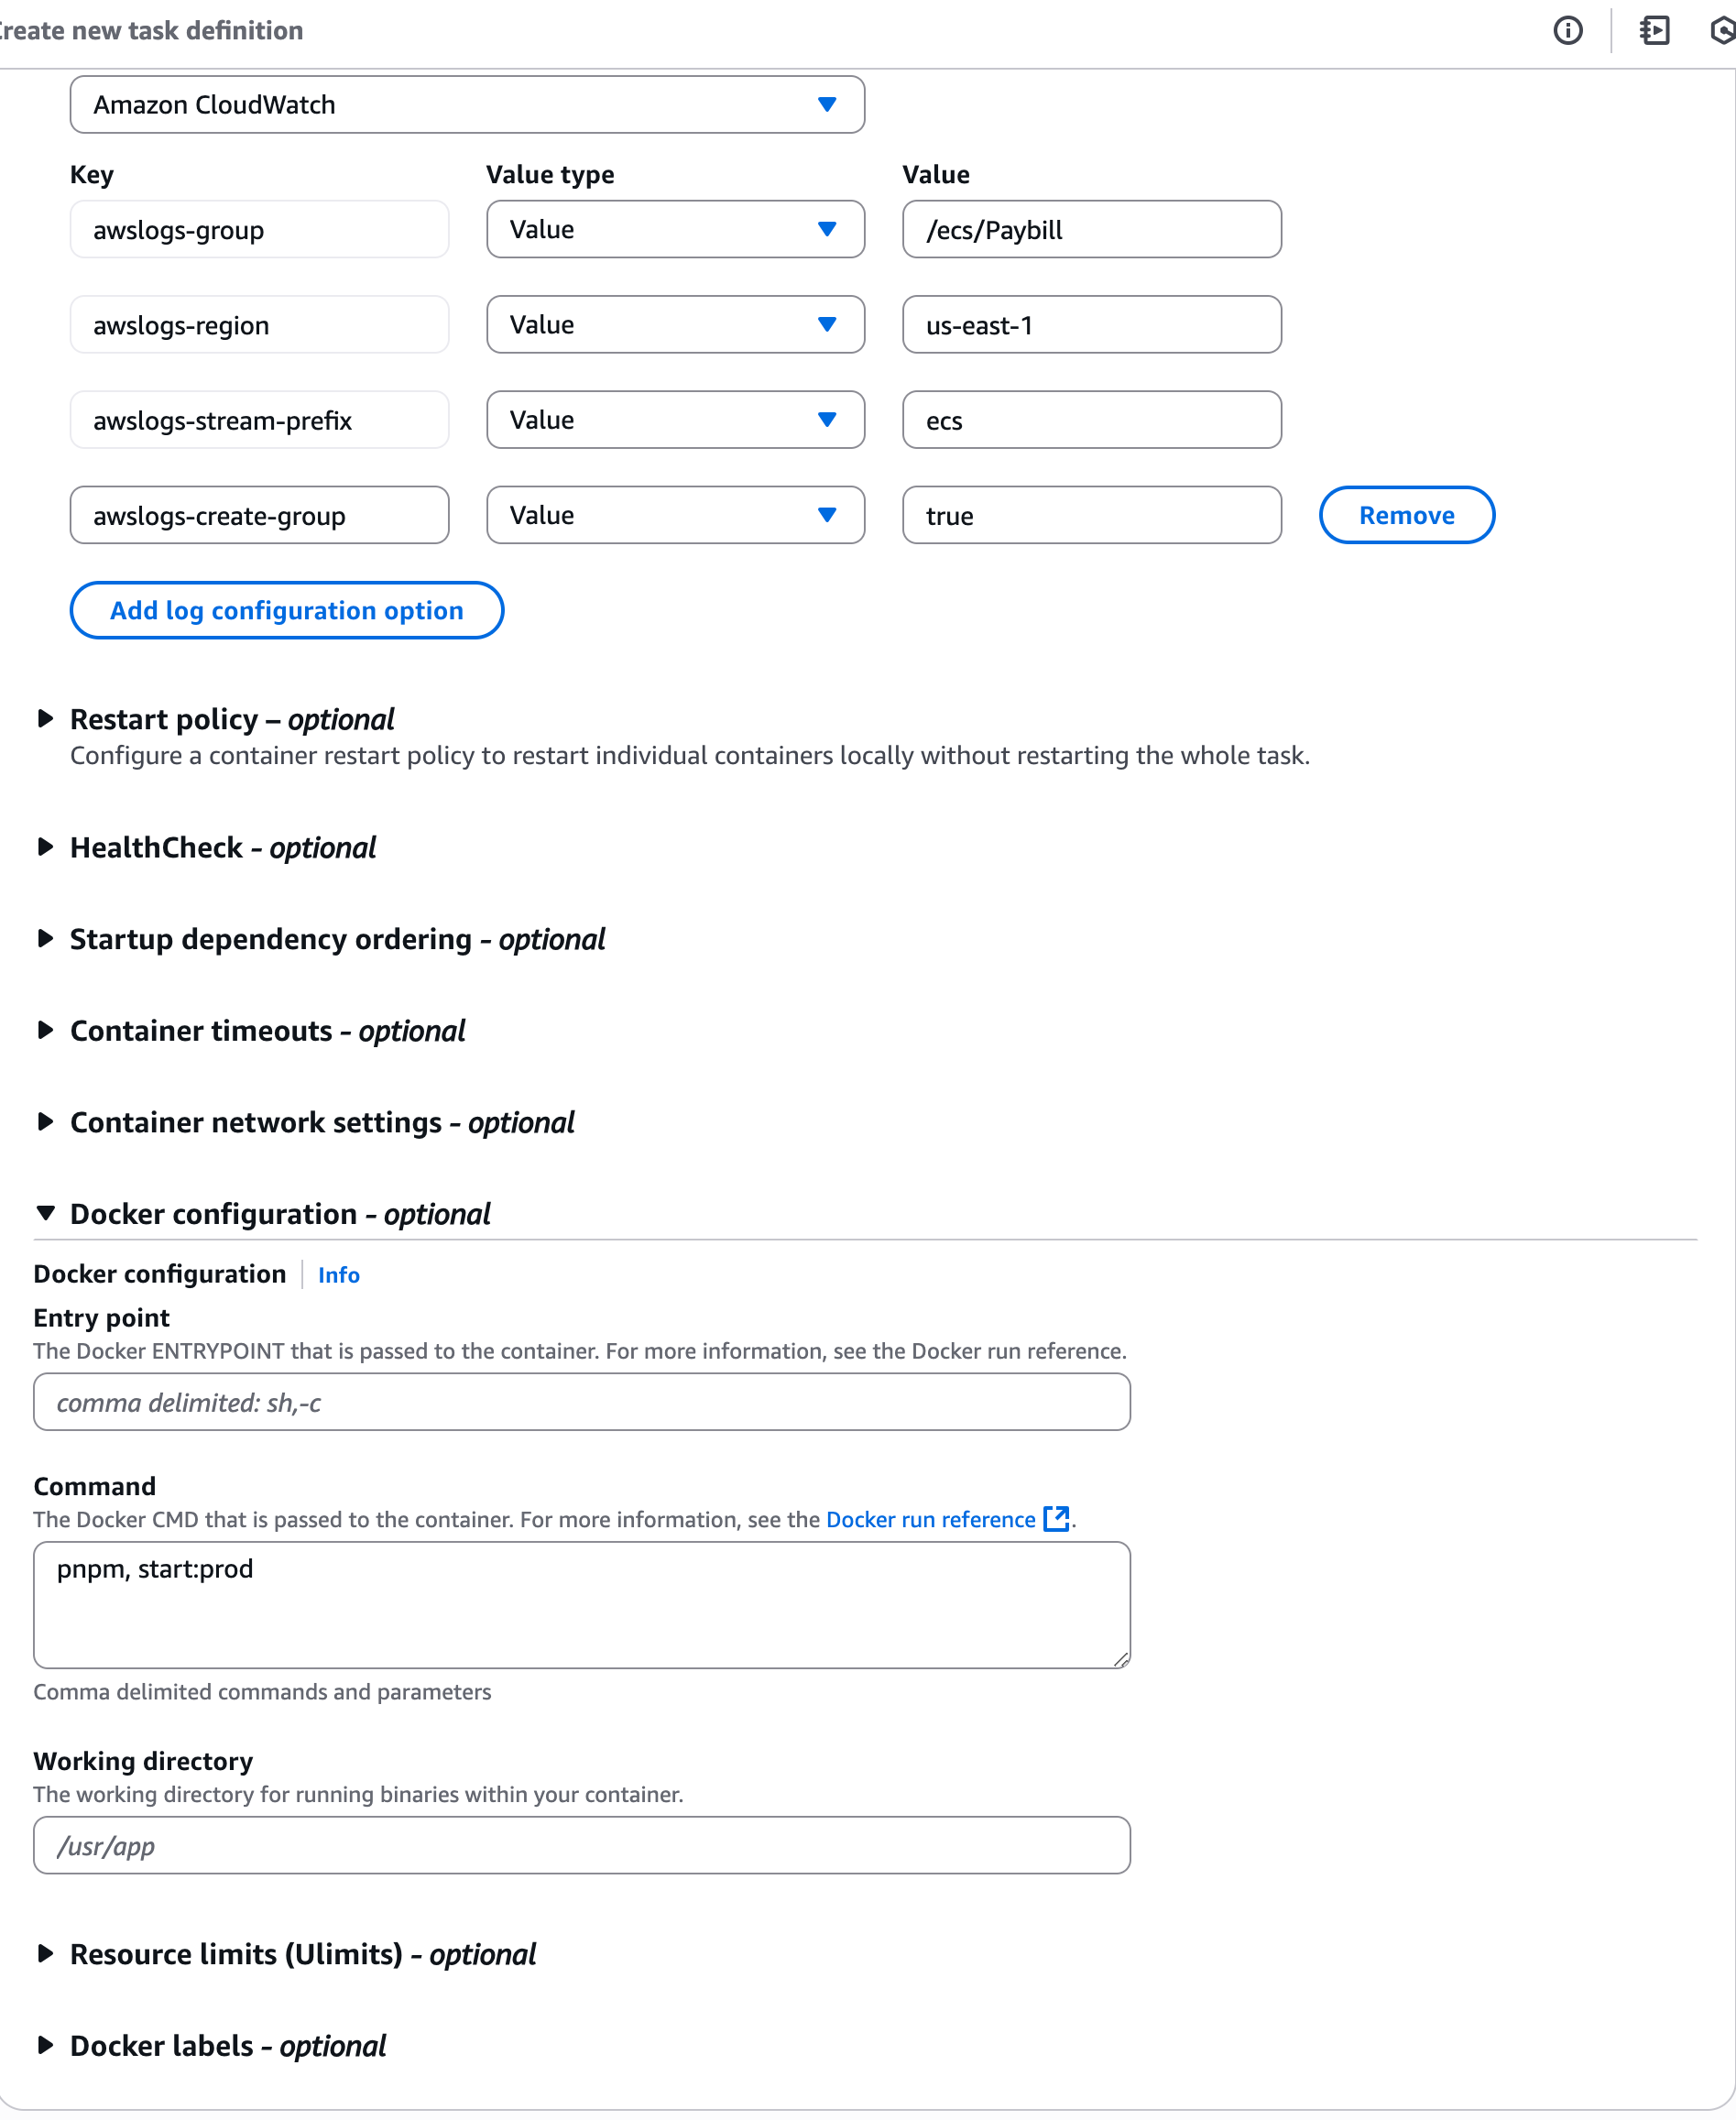1736x2120 pixels.
Task: Click the Entry point input field
Action: pos(581,1402)
